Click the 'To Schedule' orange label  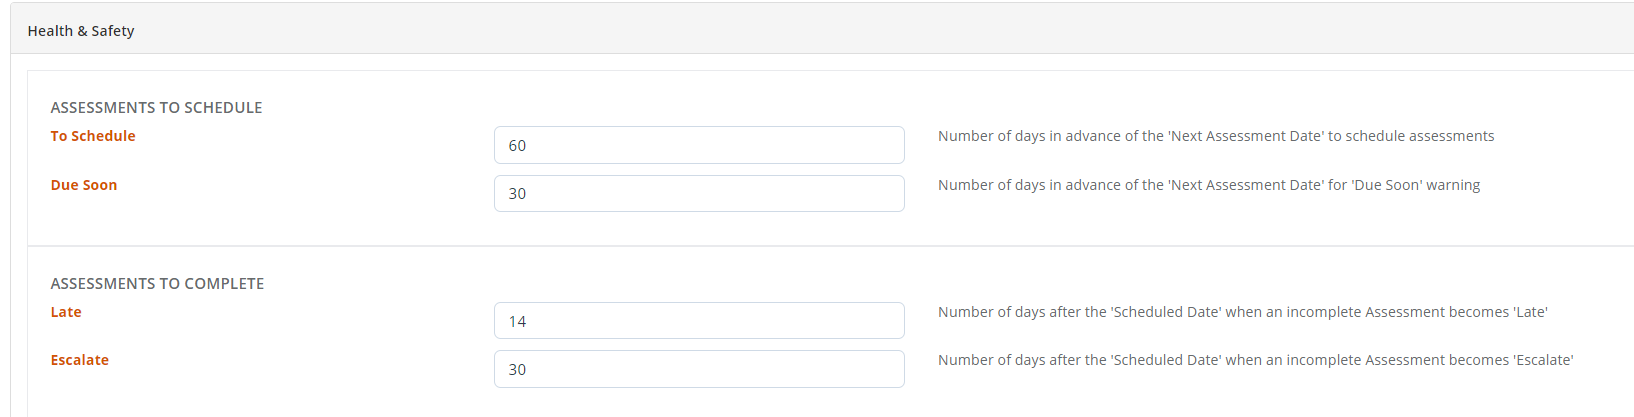93,136
